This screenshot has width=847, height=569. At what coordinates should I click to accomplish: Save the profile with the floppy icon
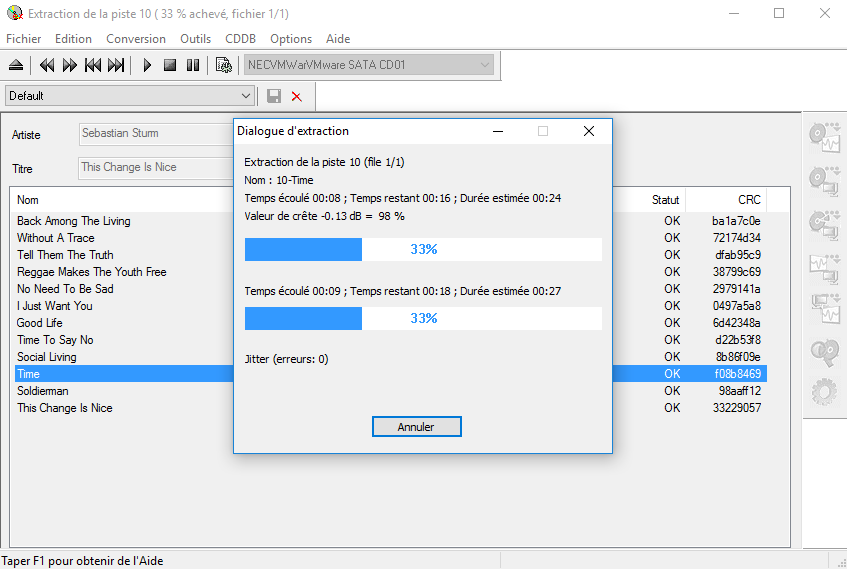click(x=274, y=96)
